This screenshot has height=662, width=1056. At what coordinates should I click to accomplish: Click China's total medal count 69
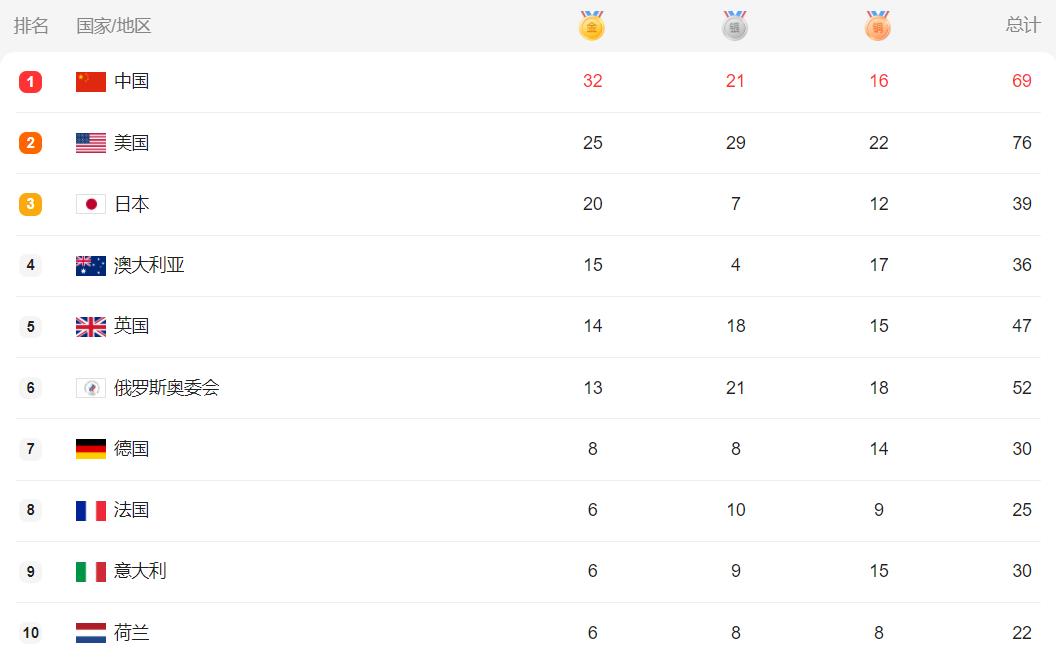tap(1021, 81)
